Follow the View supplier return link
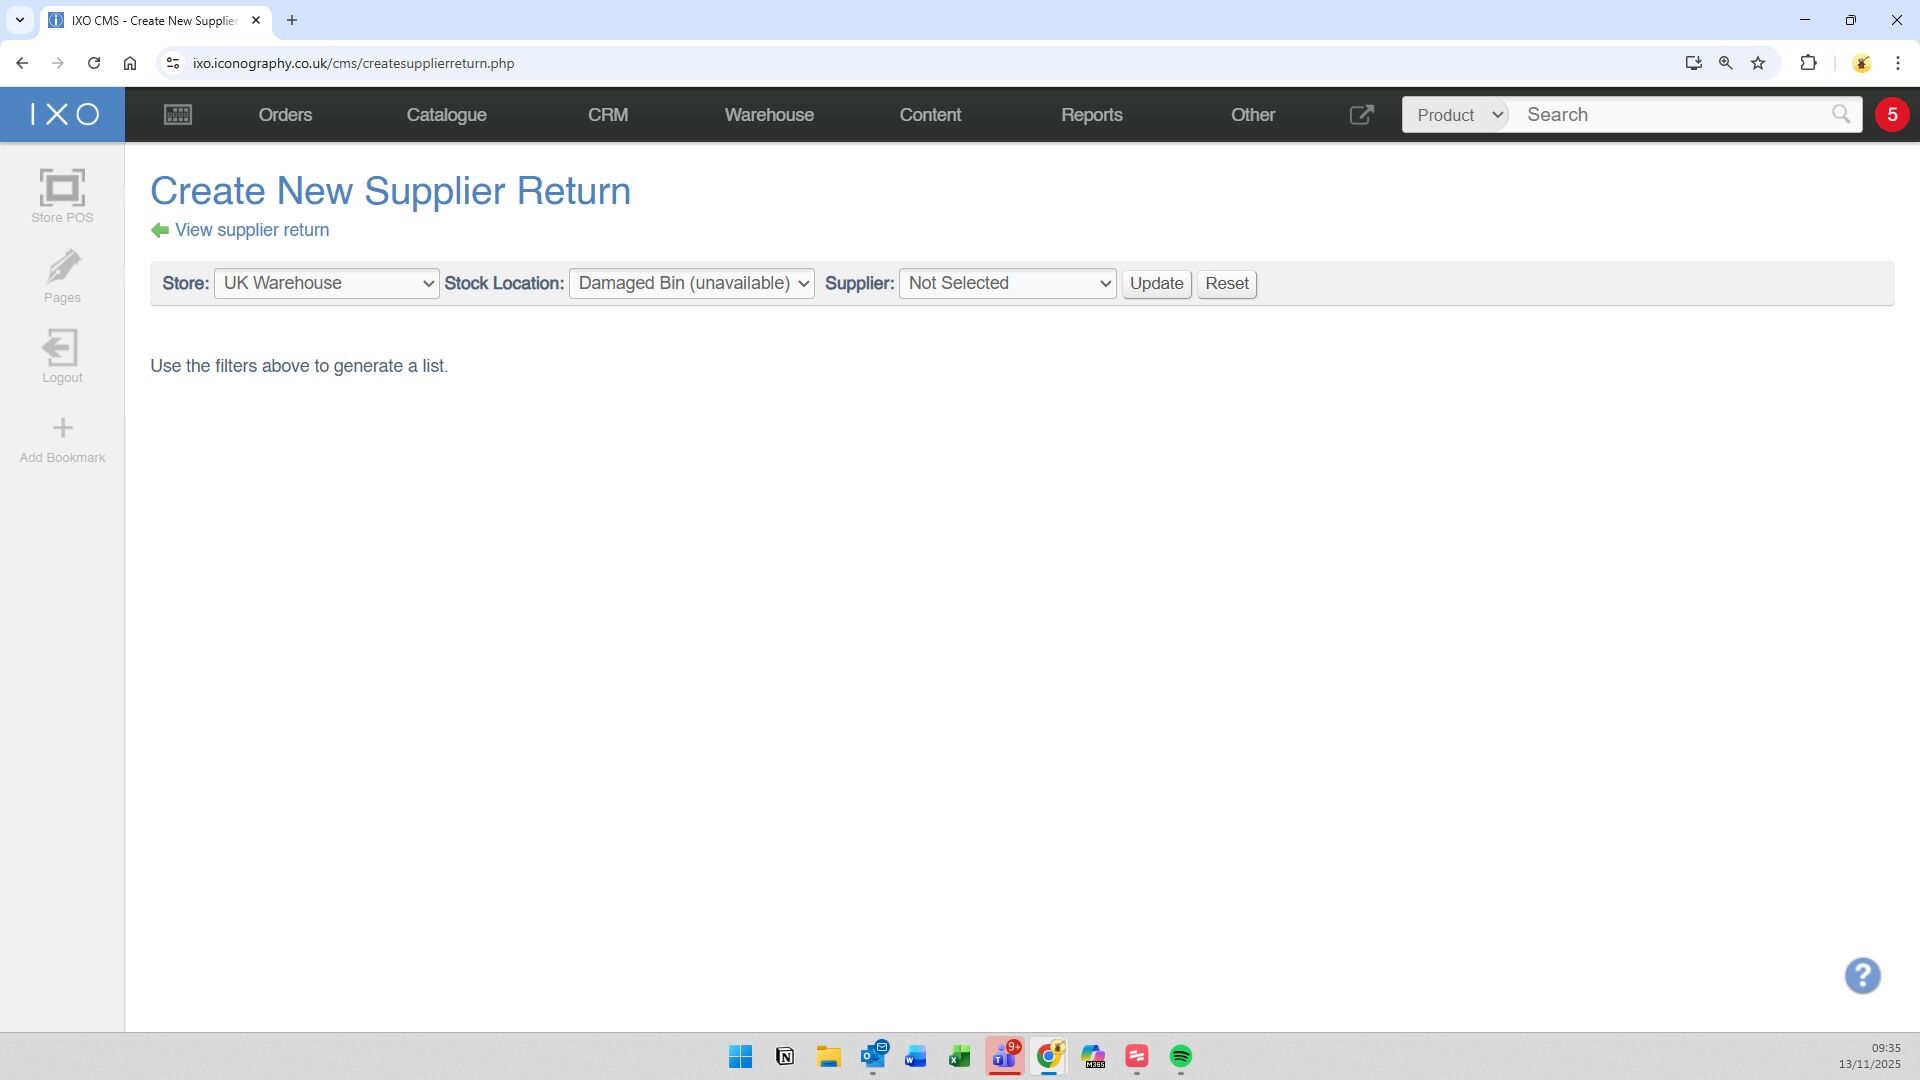 (x=251, y=230)
